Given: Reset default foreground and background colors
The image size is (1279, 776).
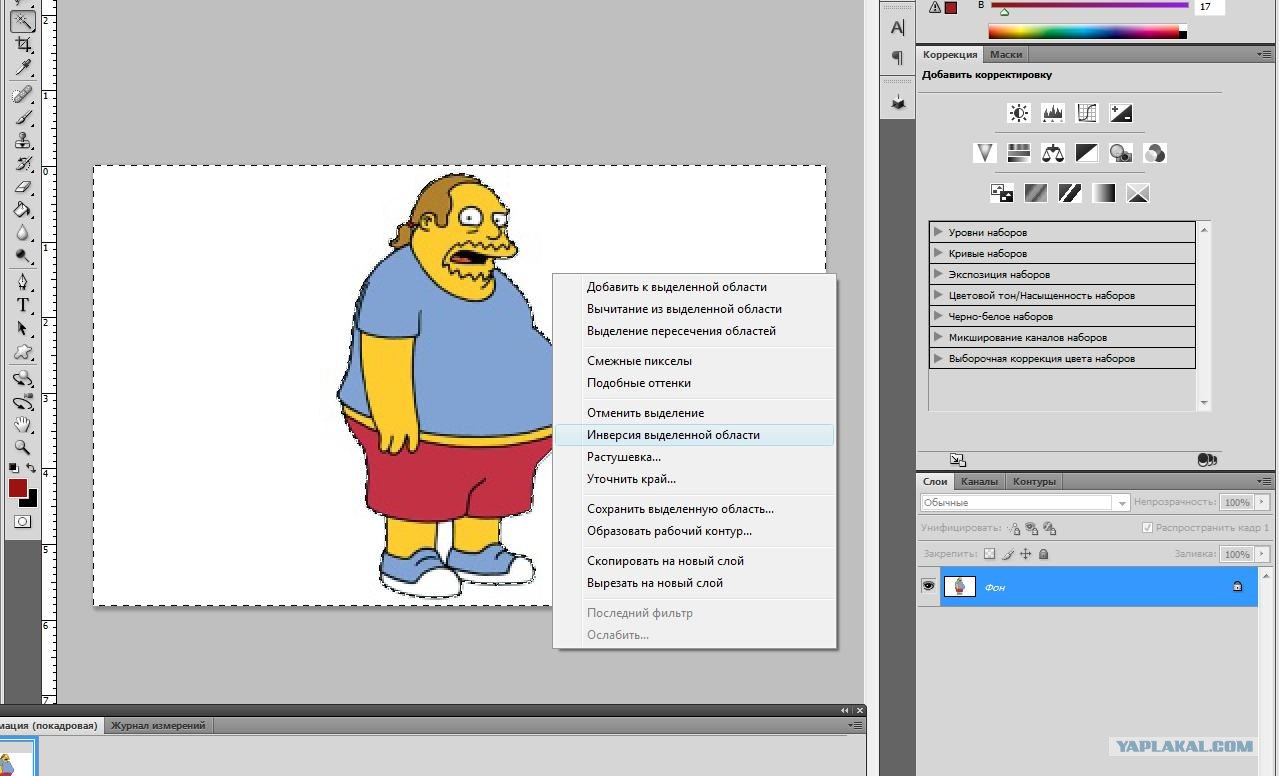Looking at the screenshot, I should click(13, 468).
